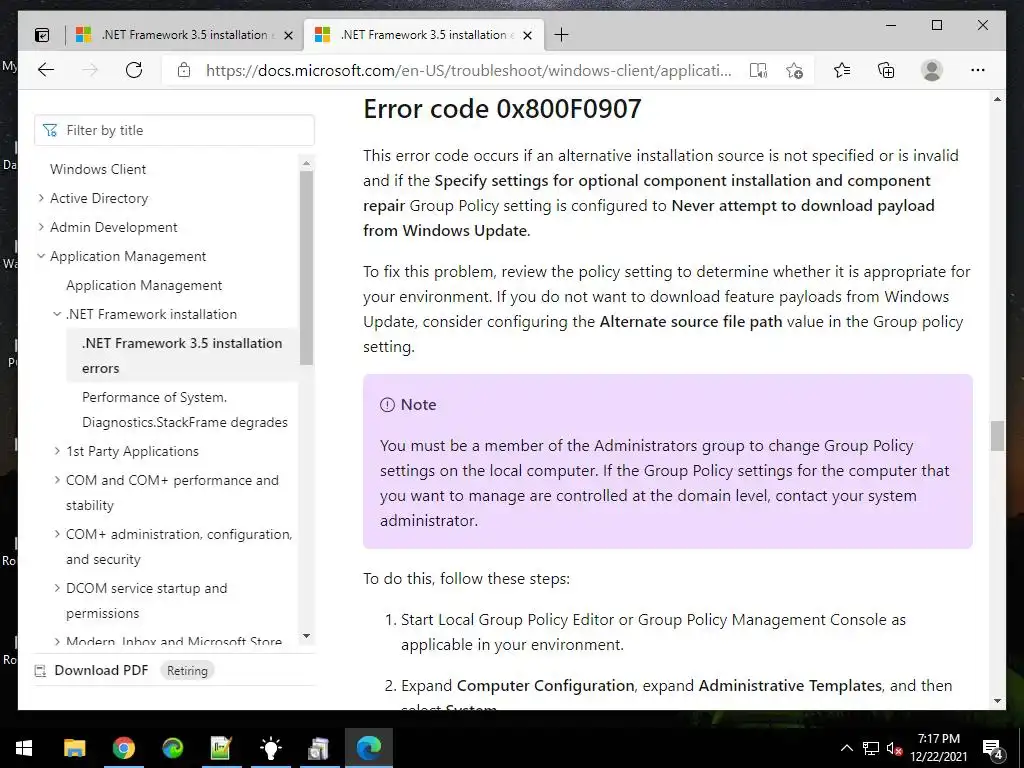Add this page to favorites
The image size is (1024, 768).
pyautogui.click(x=794, y=70)
